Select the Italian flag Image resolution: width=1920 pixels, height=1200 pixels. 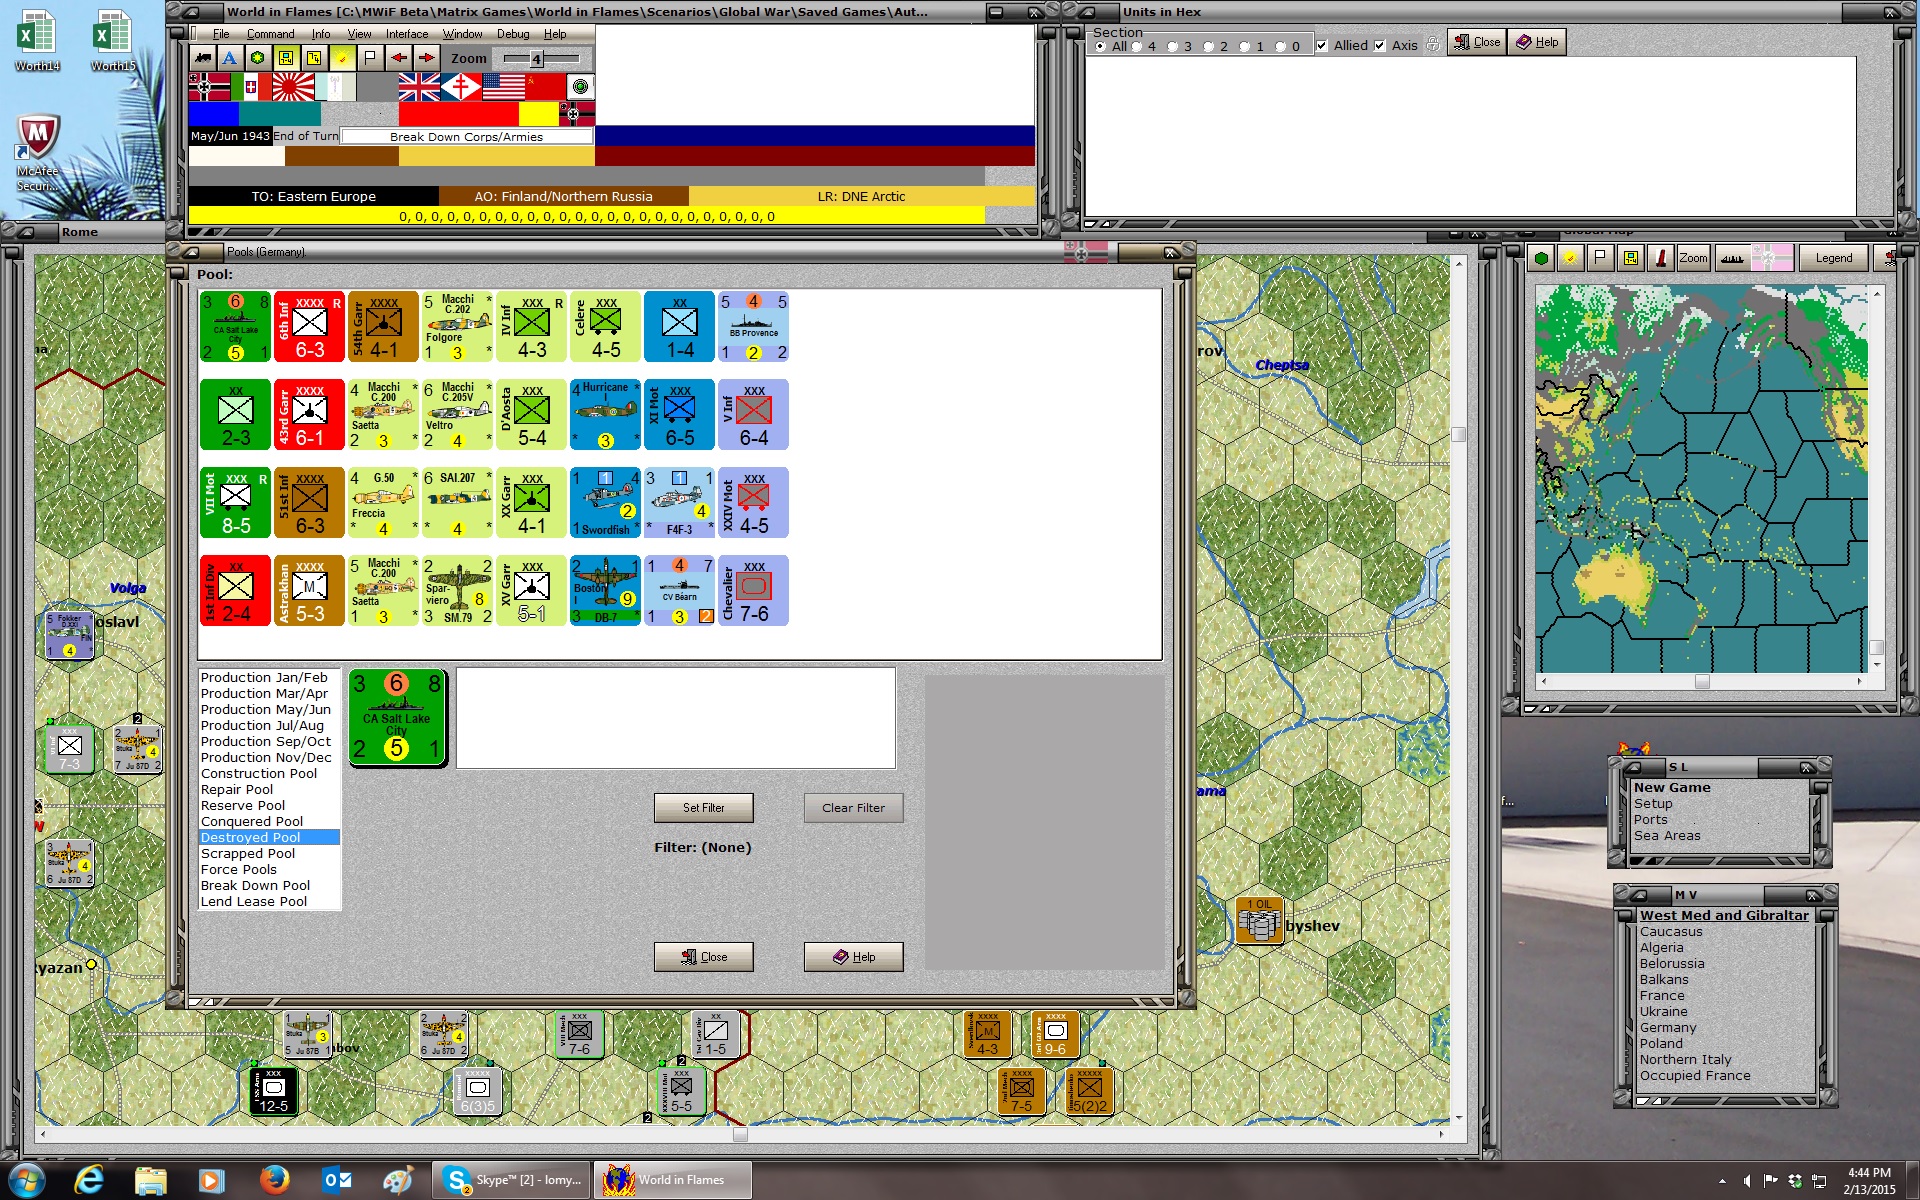[251, 87]
